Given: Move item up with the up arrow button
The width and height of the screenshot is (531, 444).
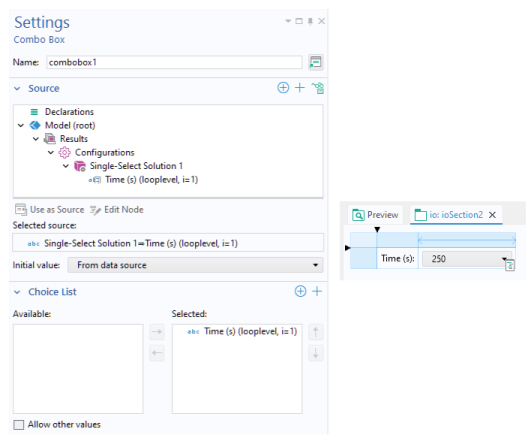Looking at the screenshot, I should 315,332.
